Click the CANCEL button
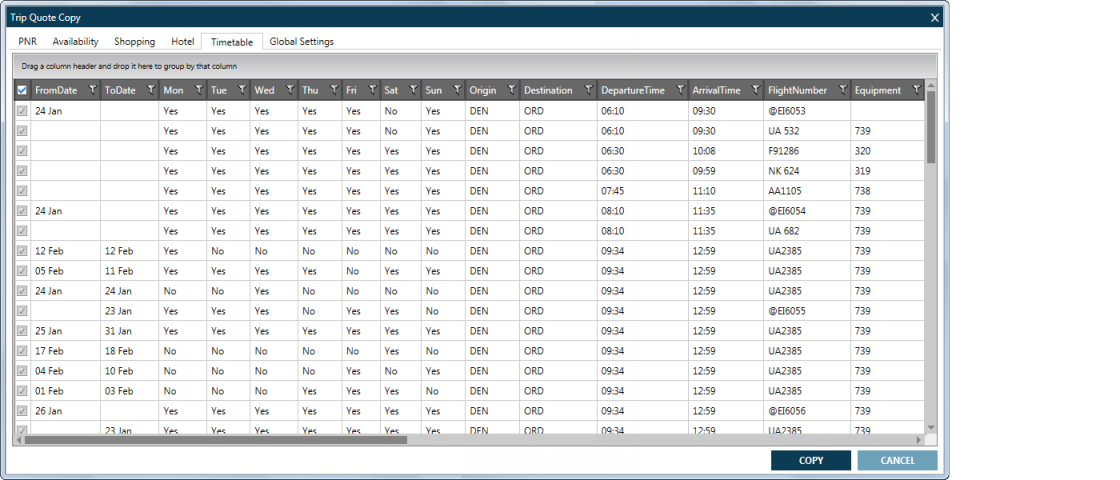The width and height of the screenshot is (1120, 480). (x=897, y=460)
